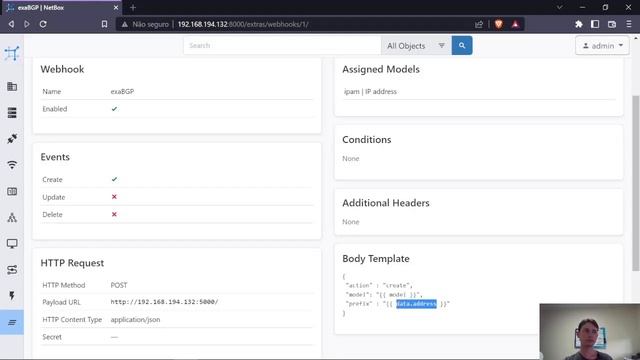
Task: Open the All Objects filter dropdown
Action: point(416,46)
